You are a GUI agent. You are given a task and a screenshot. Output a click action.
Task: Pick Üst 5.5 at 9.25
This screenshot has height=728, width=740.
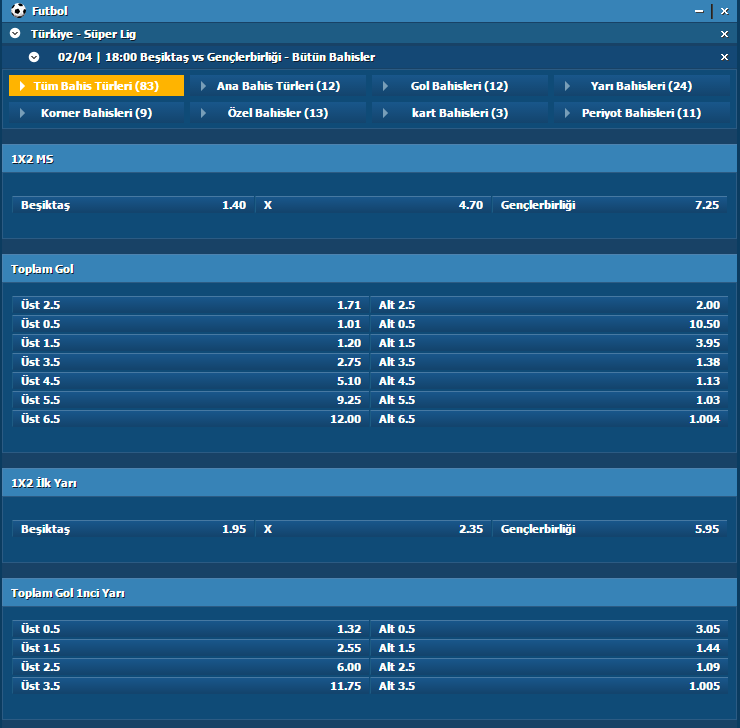pos(190,400)
